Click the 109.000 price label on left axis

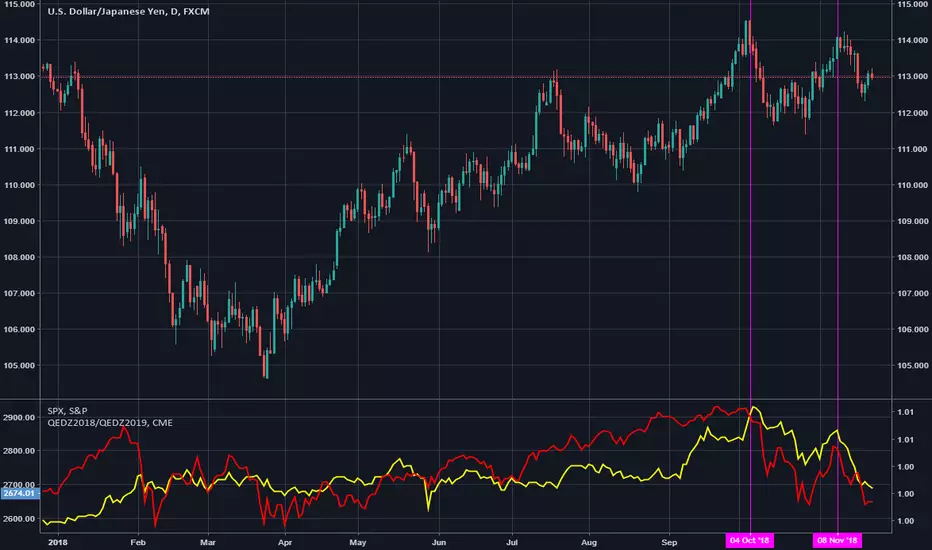click(x=19, y=221)
